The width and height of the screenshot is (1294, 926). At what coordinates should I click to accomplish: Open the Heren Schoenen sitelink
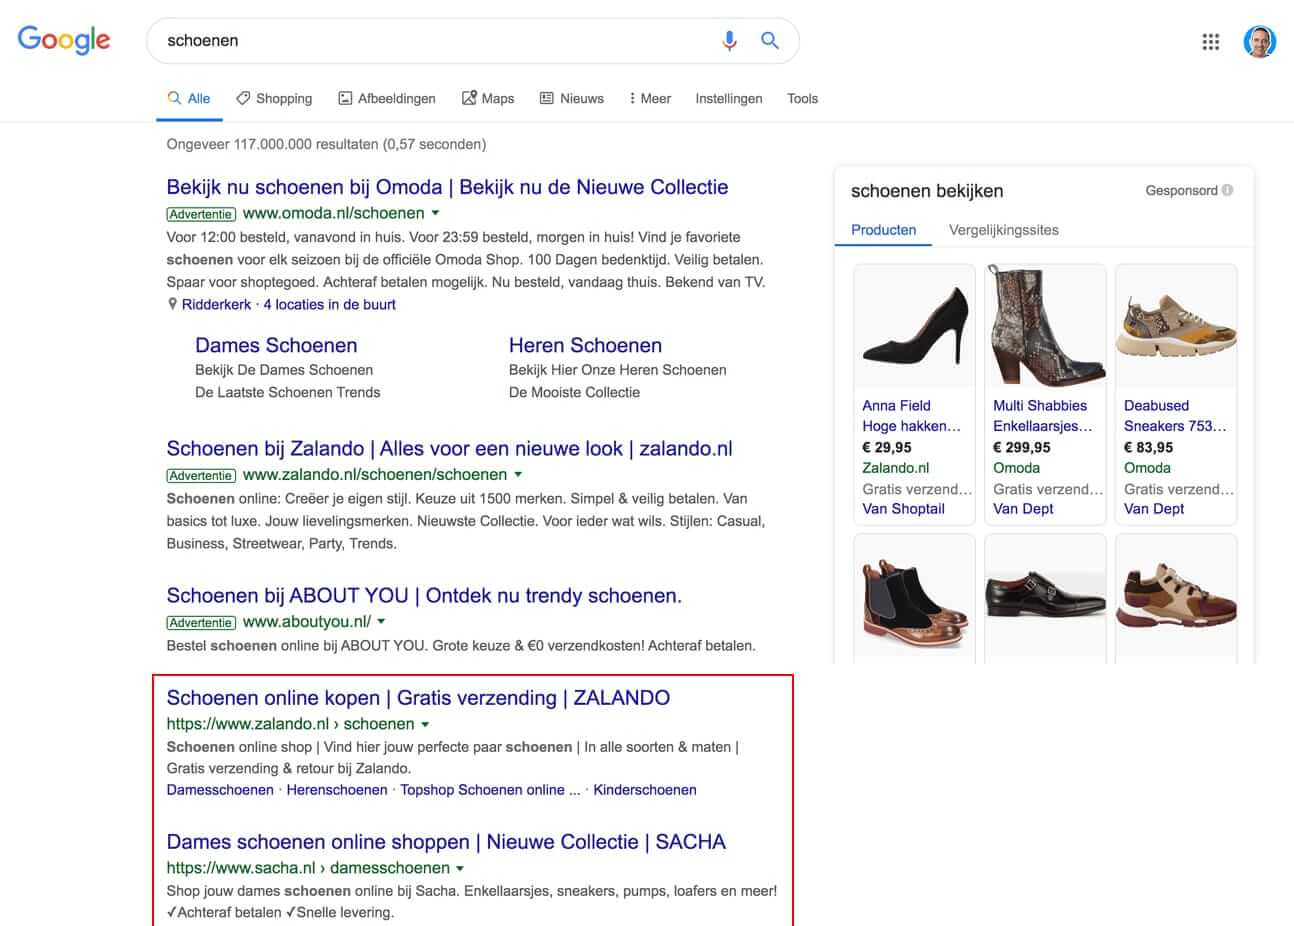click(x=585, y=345)
